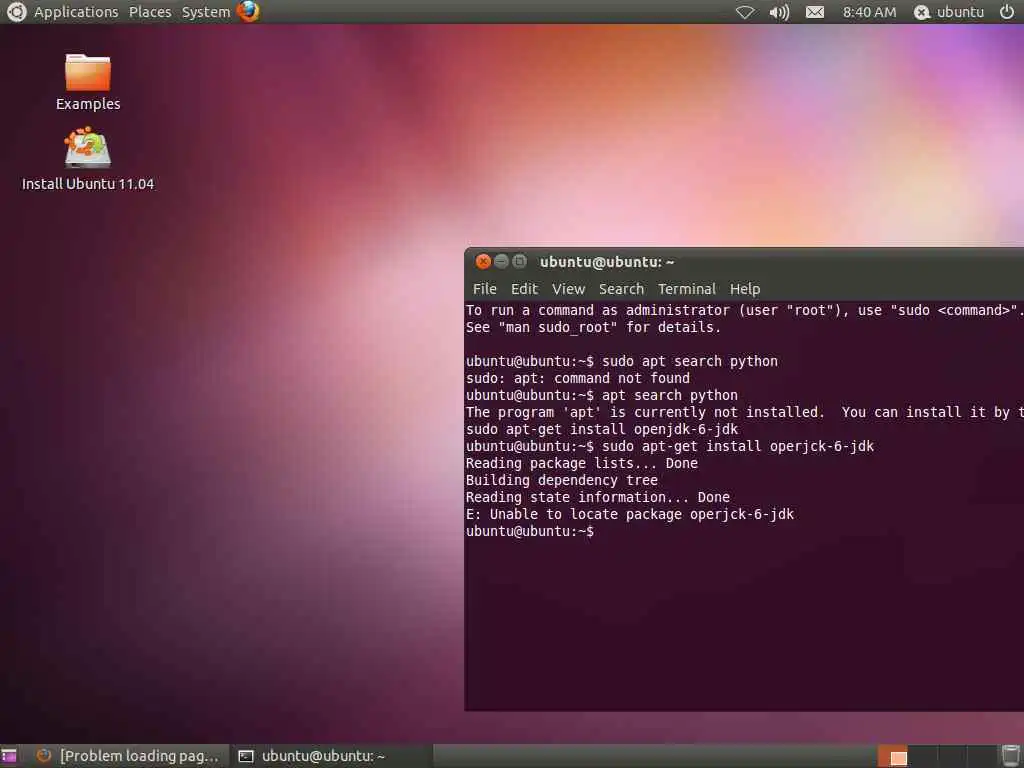This screenshot has width=1024, height=768.
Task: Open the Terminal menu in terminal window
Action: tap(686, 289)
